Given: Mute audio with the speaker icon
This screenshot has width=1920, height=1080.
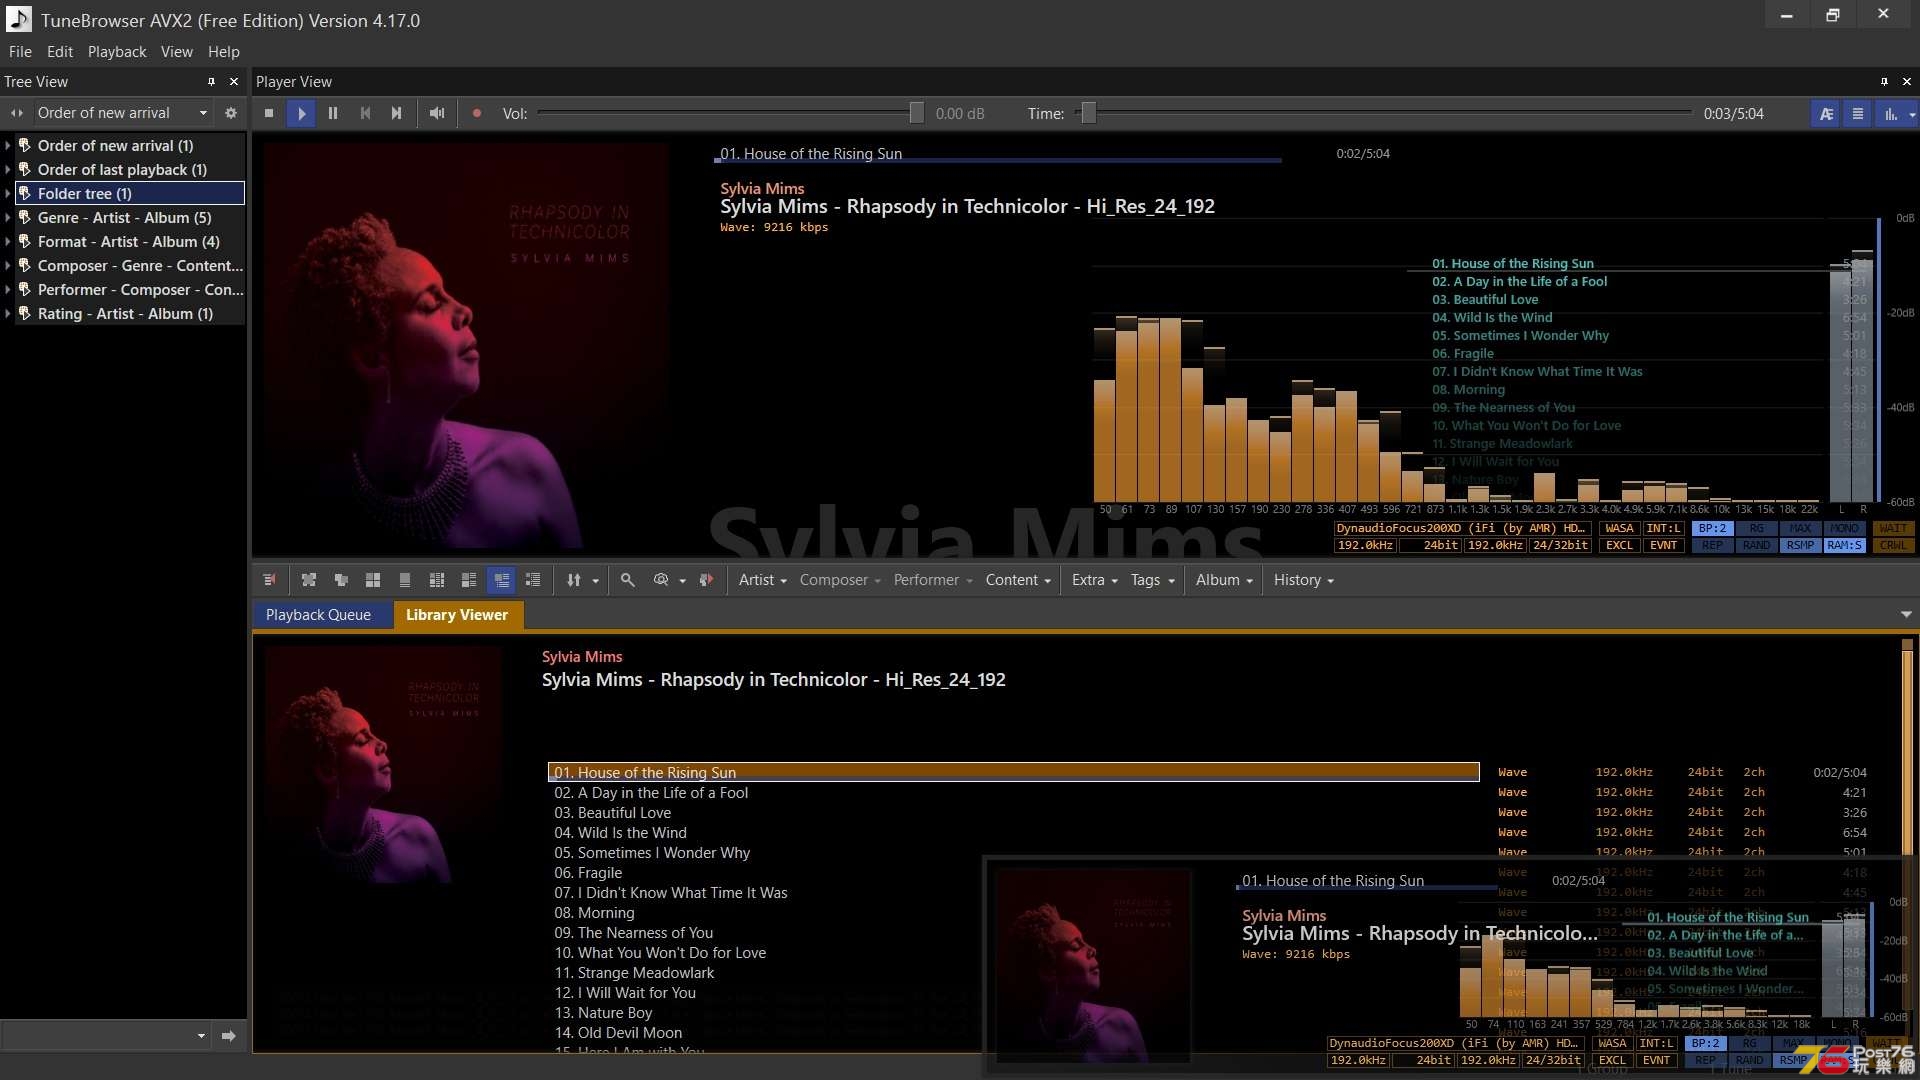Looking at the screenshot, I should tap(437, 114).
